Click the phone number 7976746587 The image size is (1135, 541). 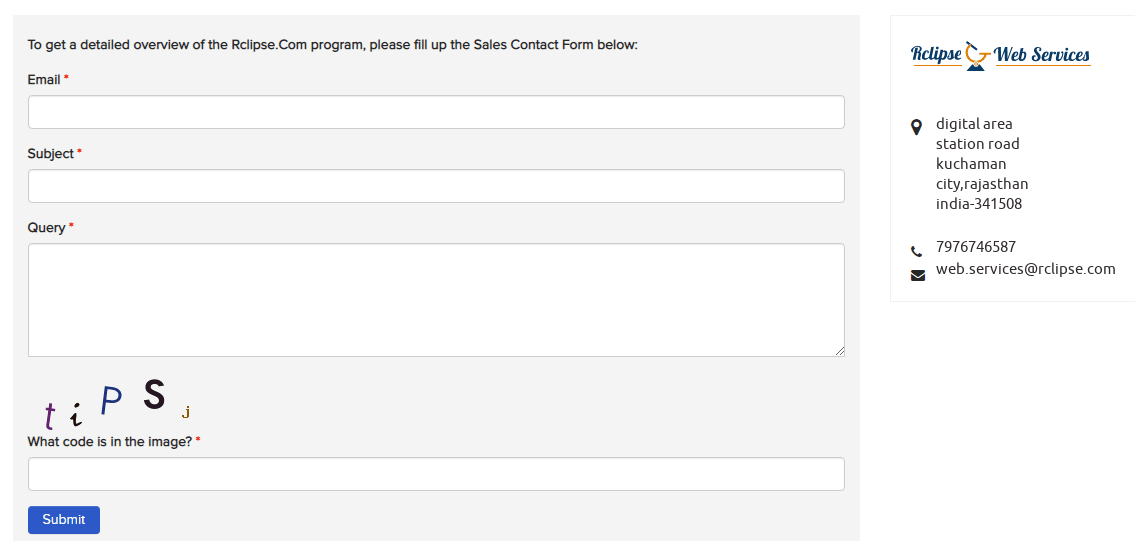tap(976, 247)
